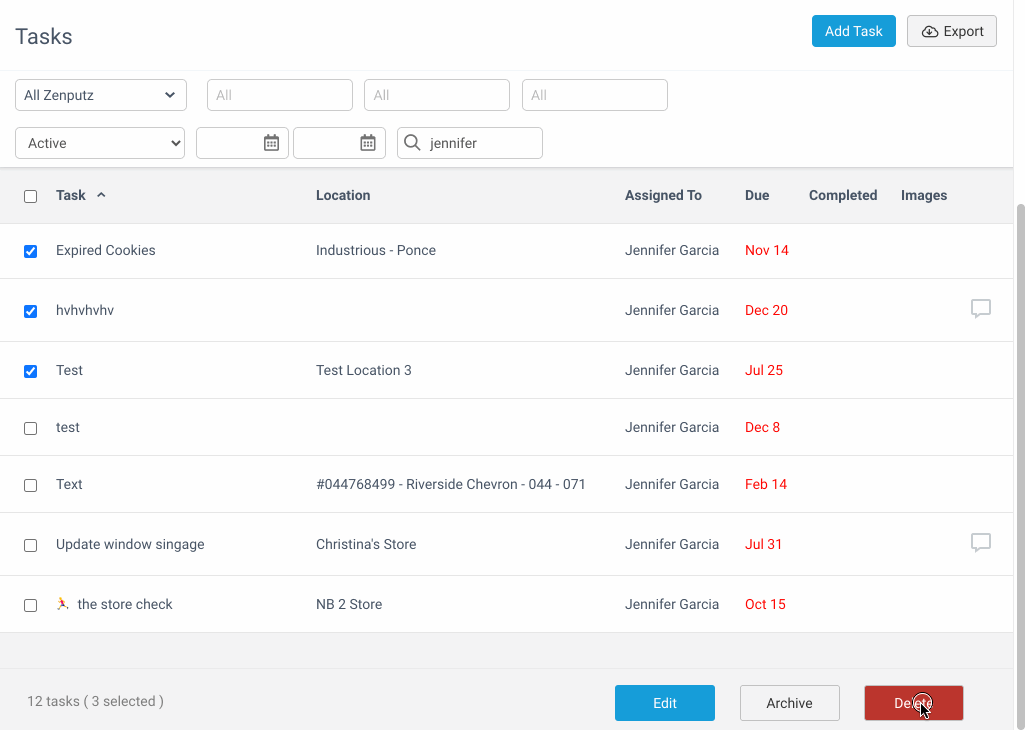Open the first All filter field
This screenshot has height=730, width=1025.
tap(280, 95)
